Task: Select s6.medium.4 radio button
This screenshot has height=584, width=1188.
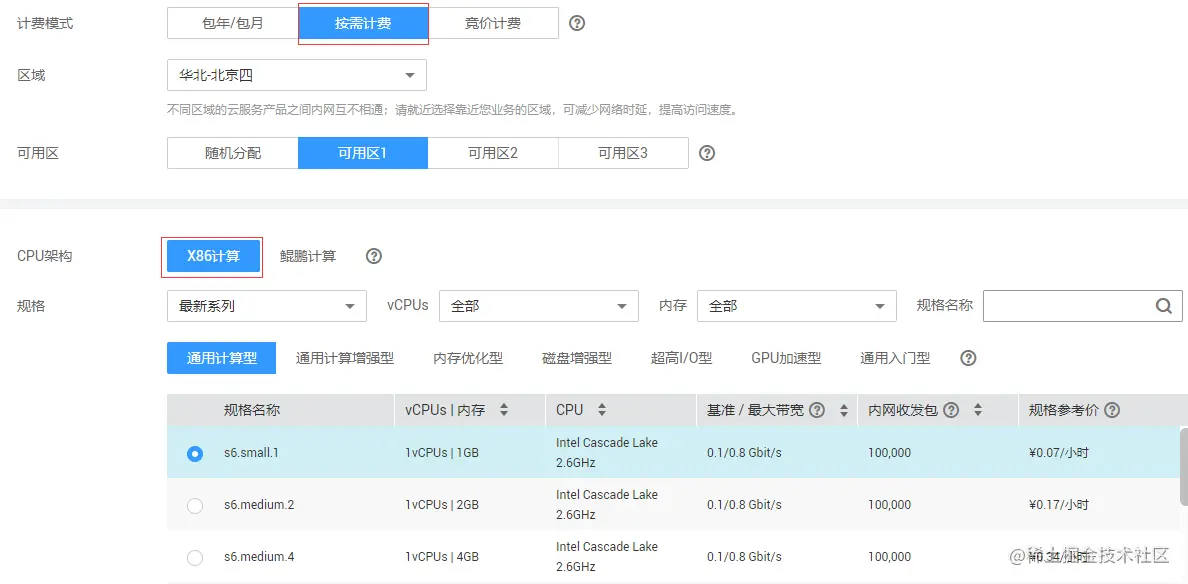Action: 195,557
